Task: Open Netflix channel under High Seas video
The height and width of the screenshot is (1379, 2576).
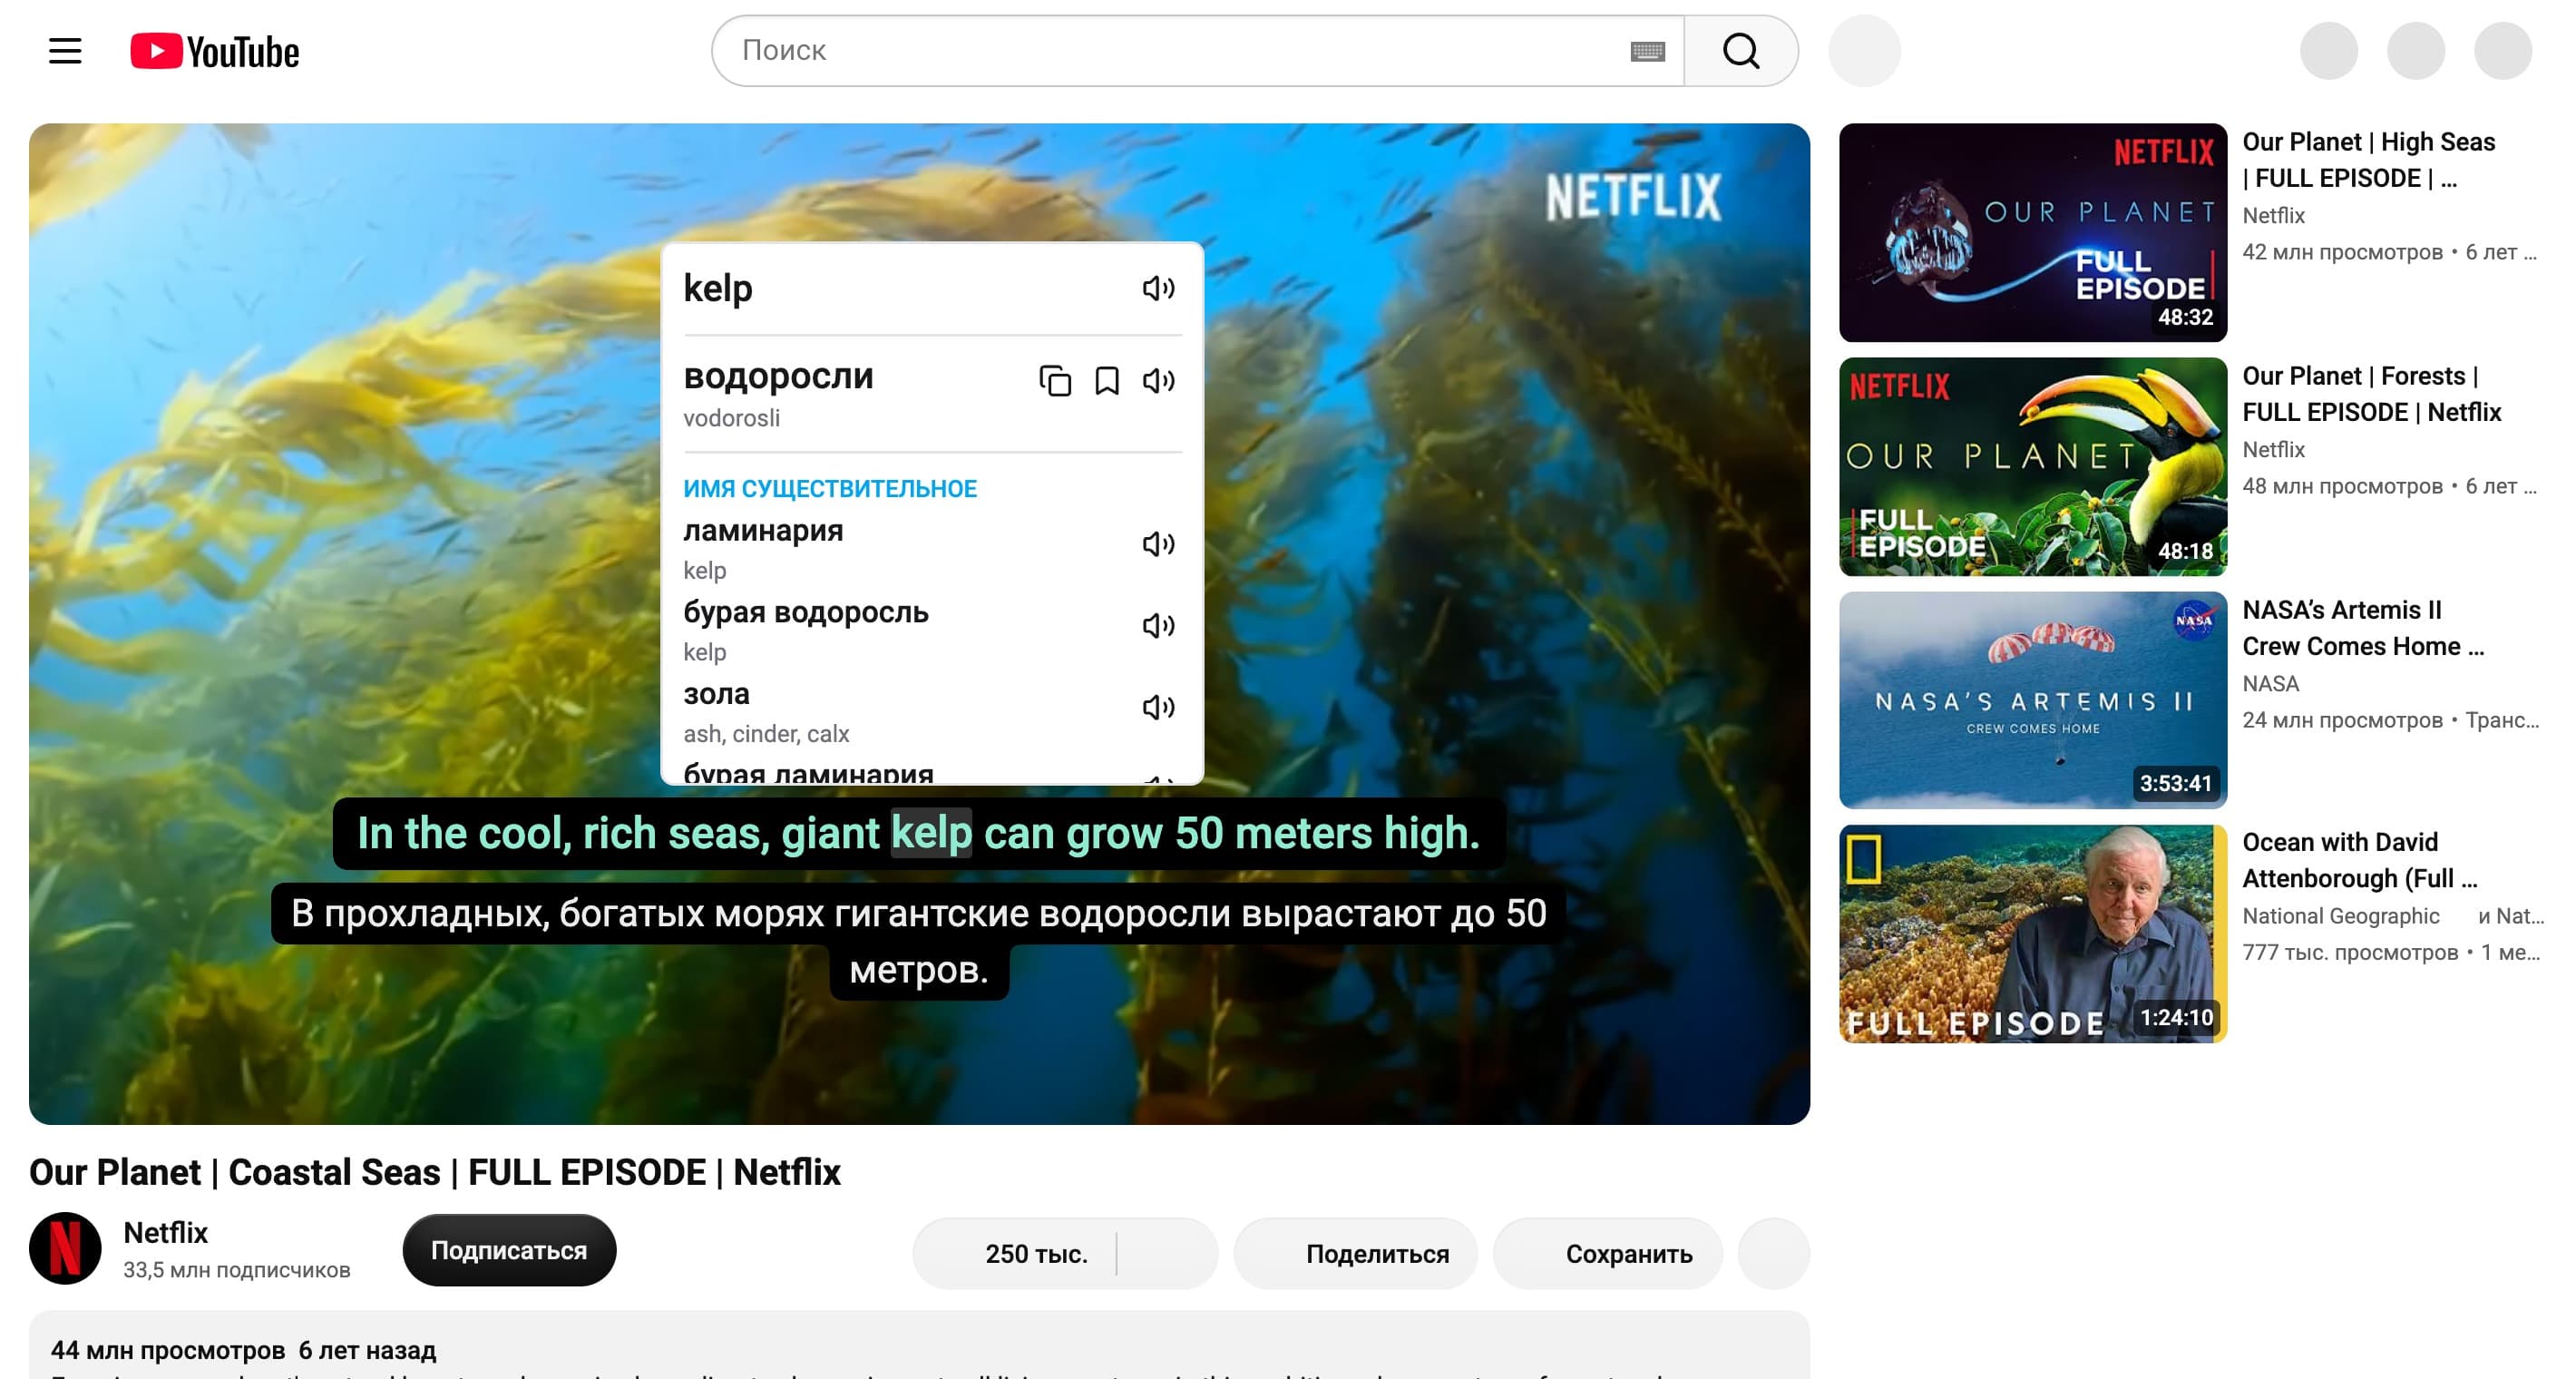Action: [2273, 216]
